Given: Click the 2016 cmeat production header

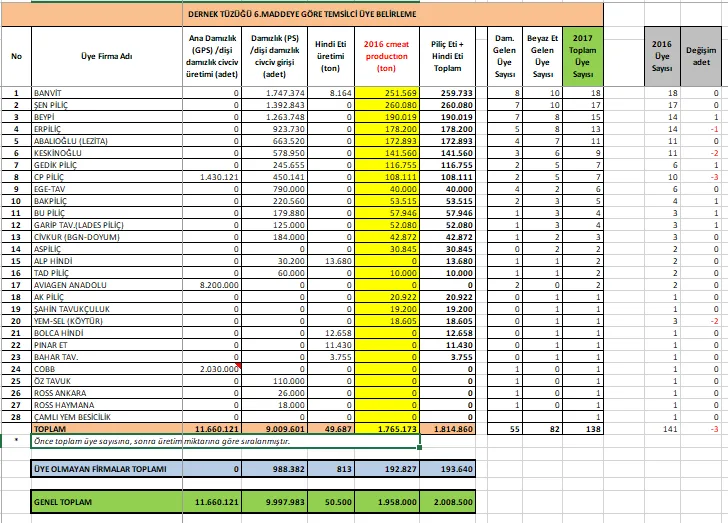Looking at the screenshot, I should pyautogui.click(x=387, y=56).
